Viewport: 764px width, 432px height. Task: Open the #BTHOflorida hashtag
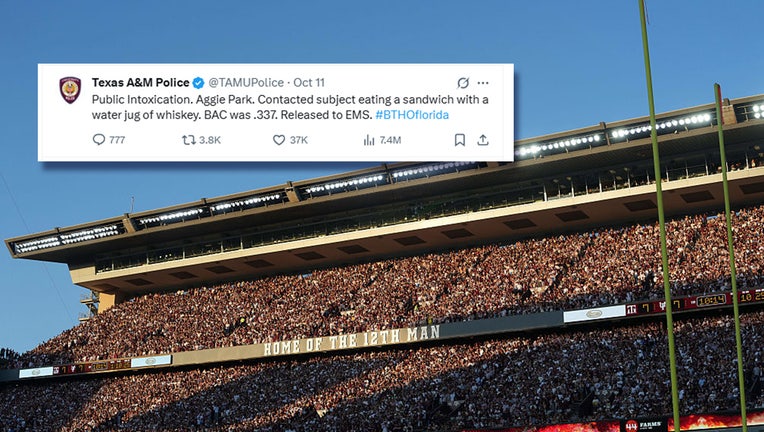(x=412, y=115)
